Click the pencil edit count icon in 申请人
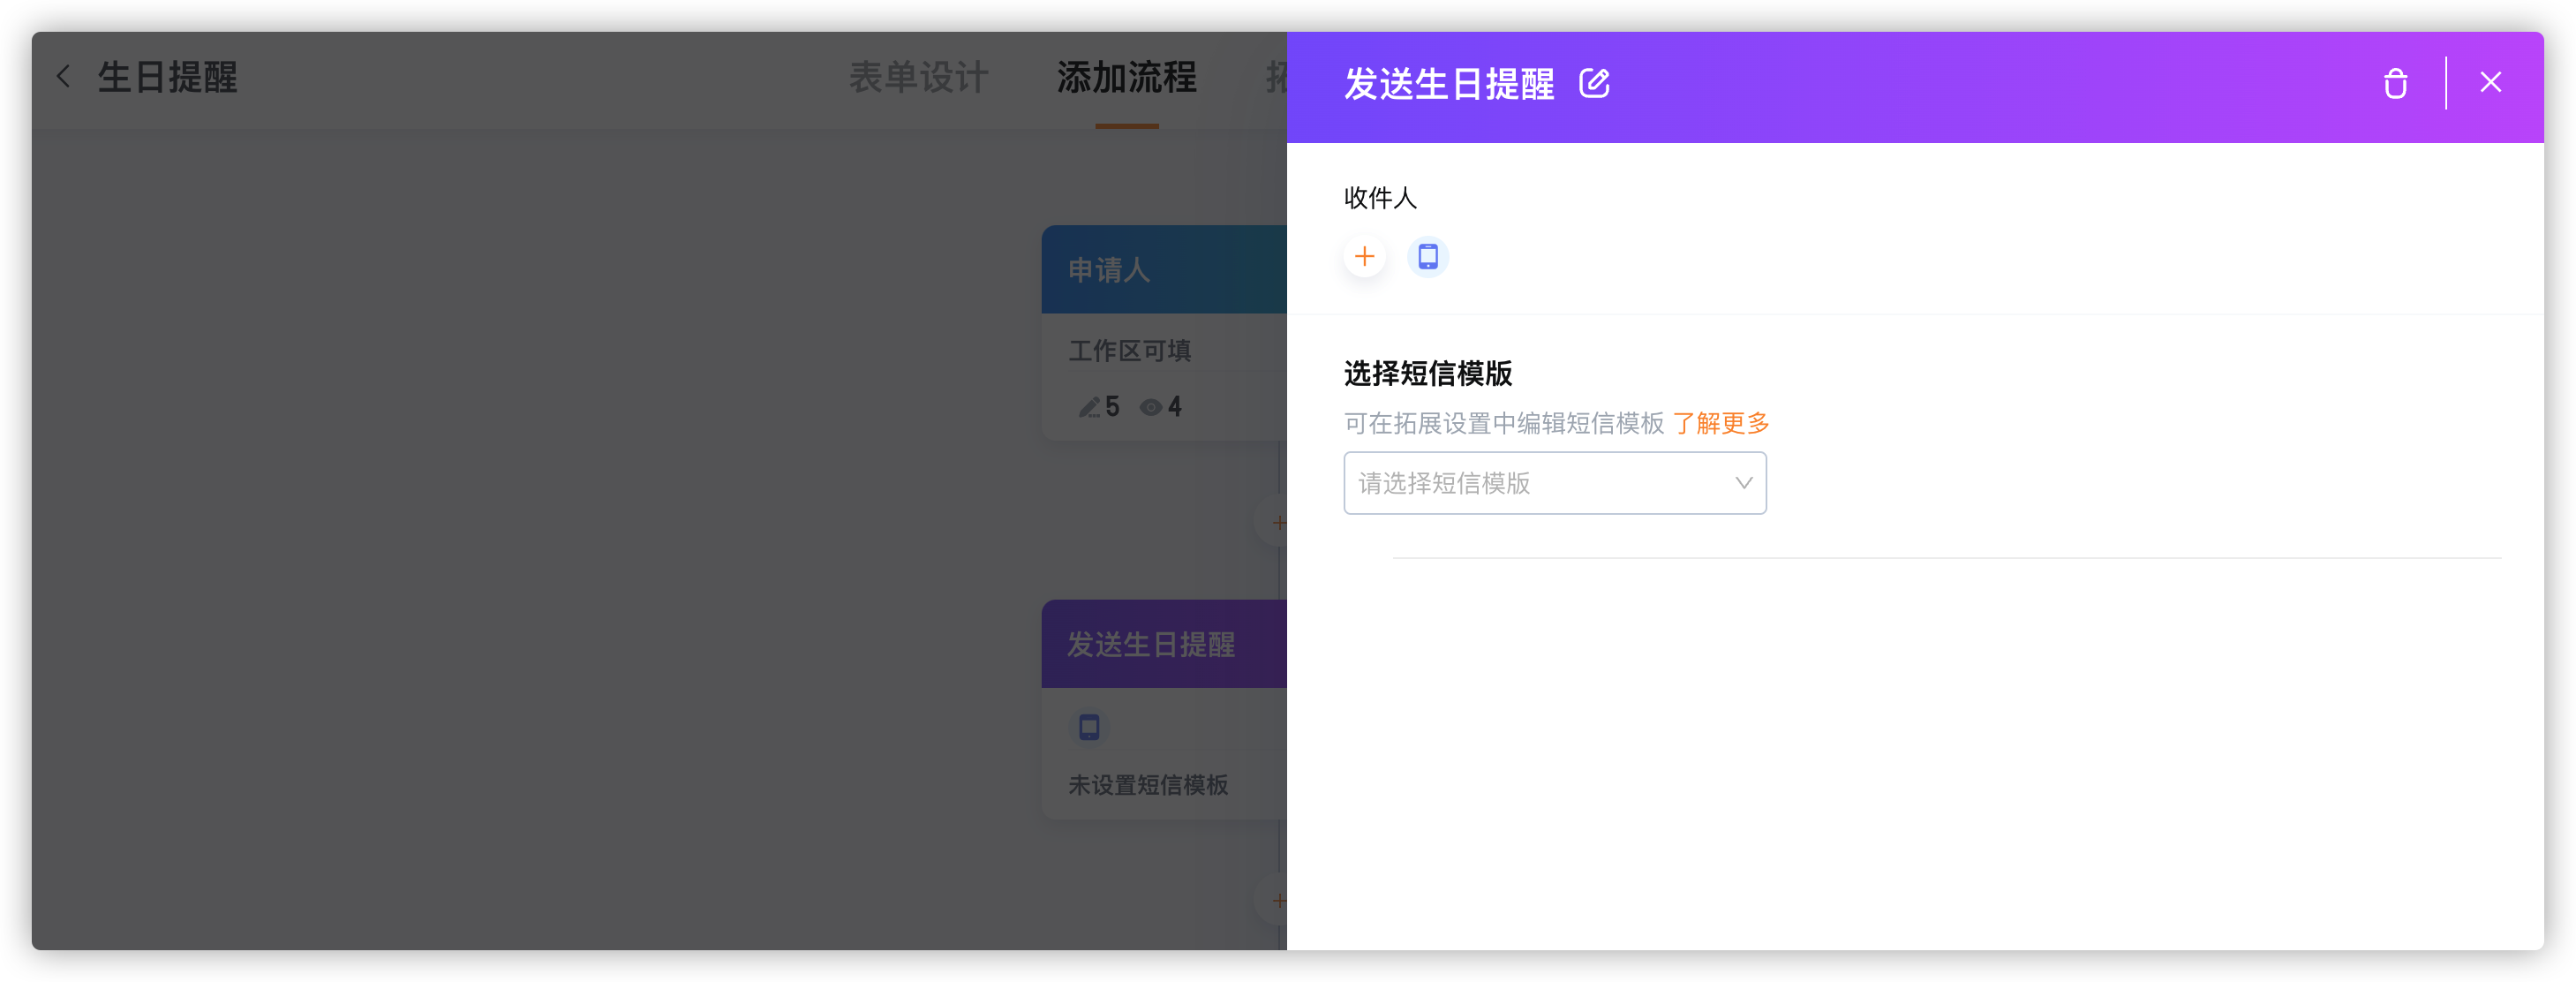Screen dimensions: 2576x982 [1089, 407]
